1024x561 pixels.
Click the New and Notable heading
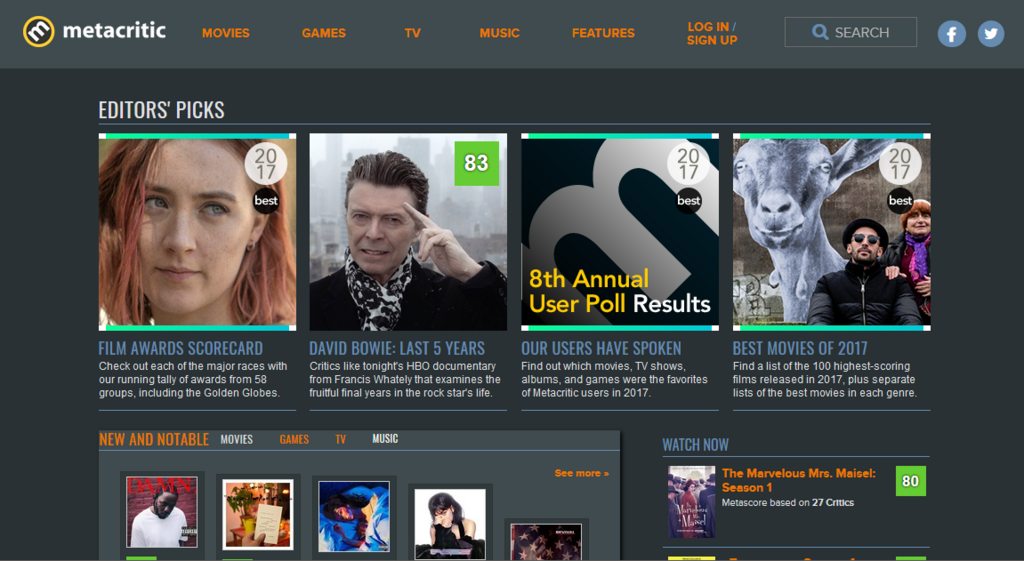[153, 440]
